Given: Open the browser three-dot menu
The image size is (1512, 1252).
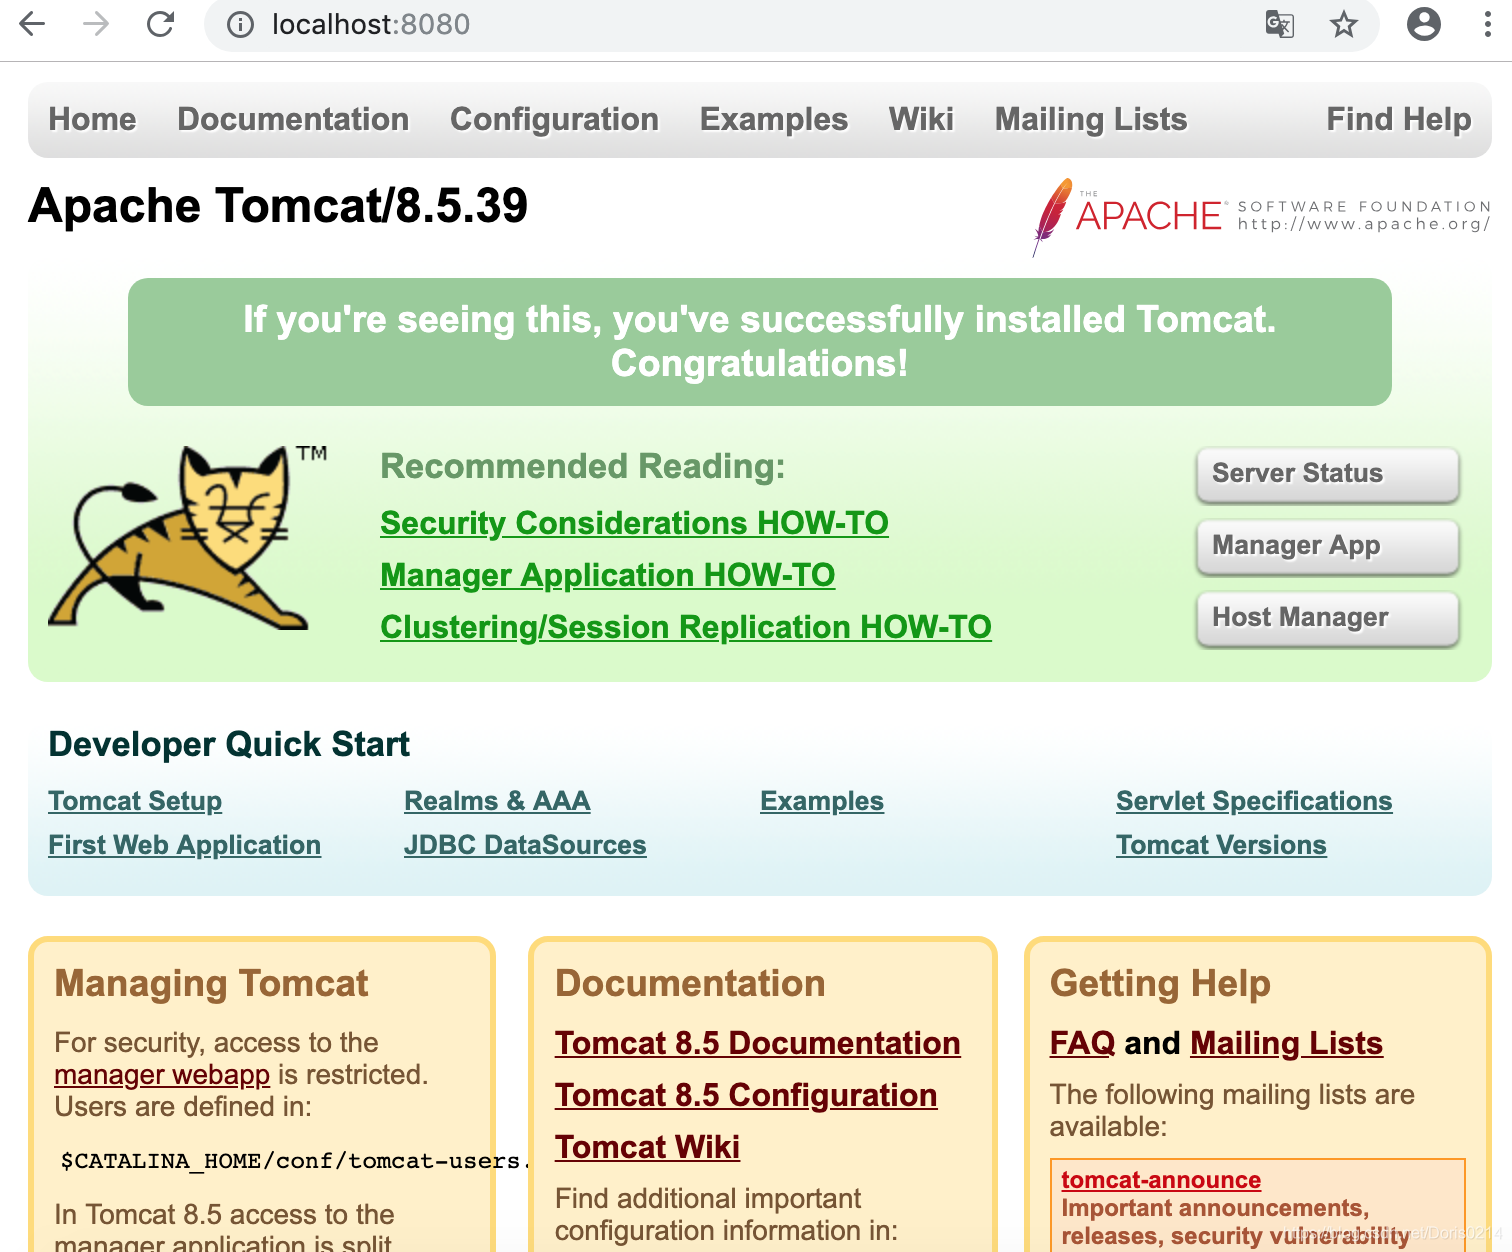Looking at the screenshot, I should (x=1488, y=24).
